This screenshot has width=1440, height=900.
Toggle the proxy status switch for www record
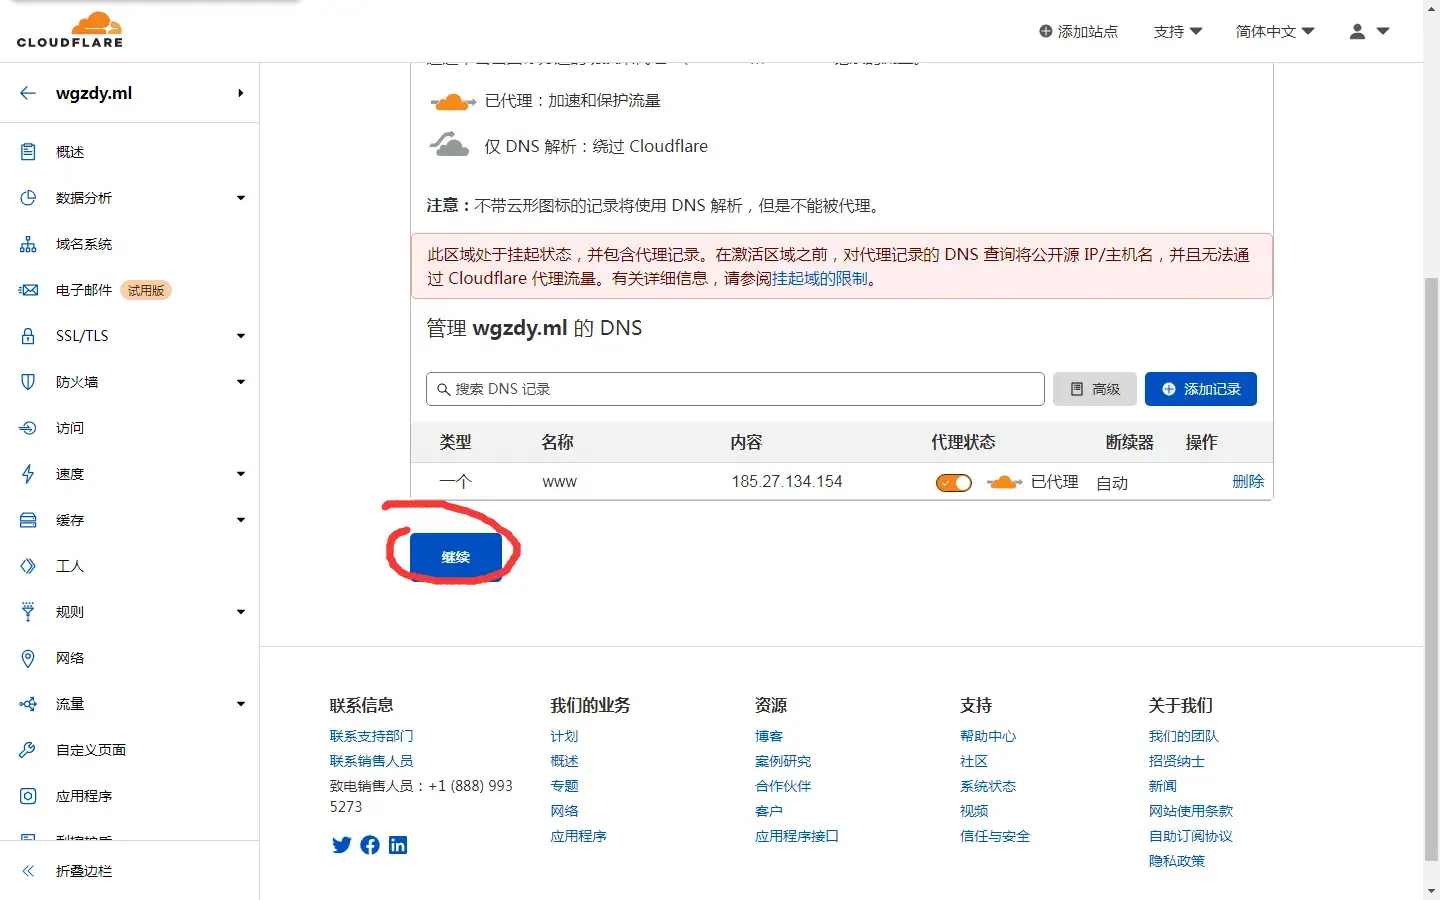[x=953, y=483]
